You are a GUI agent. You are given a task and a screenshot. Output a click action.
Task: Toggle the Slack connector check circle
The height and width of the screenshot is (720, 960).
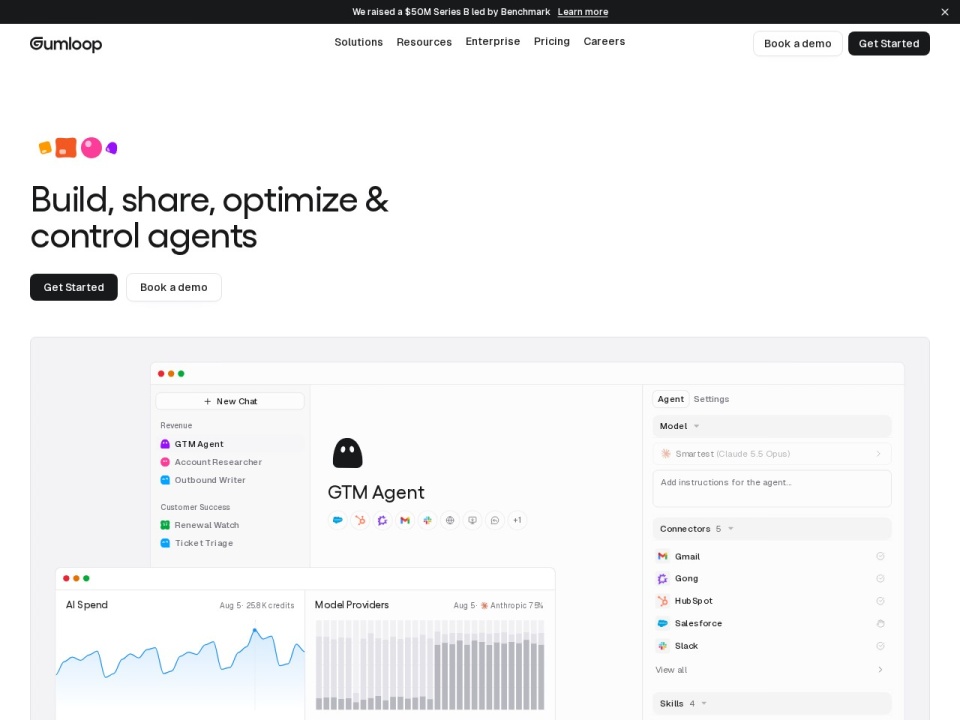click(x=880, y=646)
